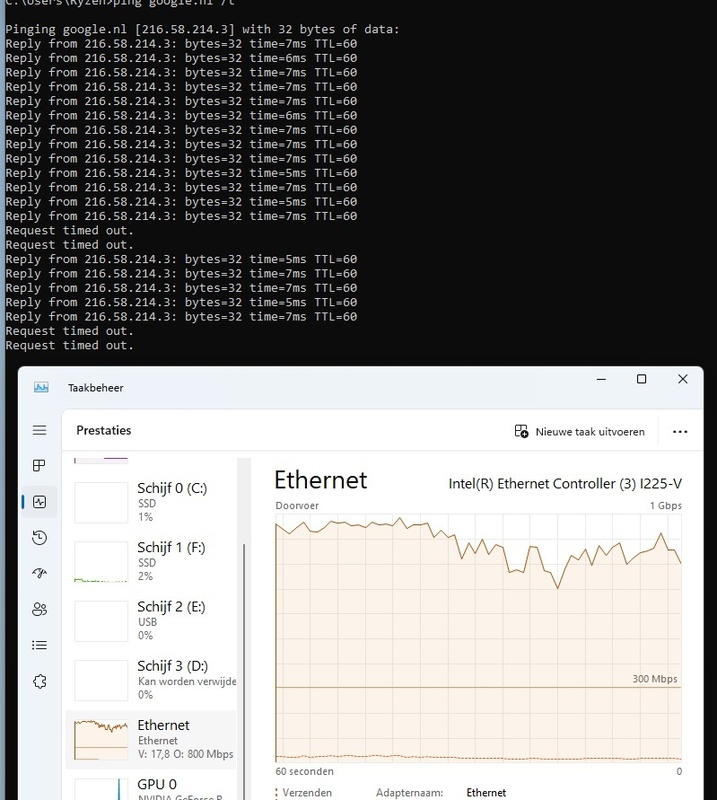Select Schijf 0 (C:) in performance list
This screenshot has width=717, height=800.
pos(152,503)
